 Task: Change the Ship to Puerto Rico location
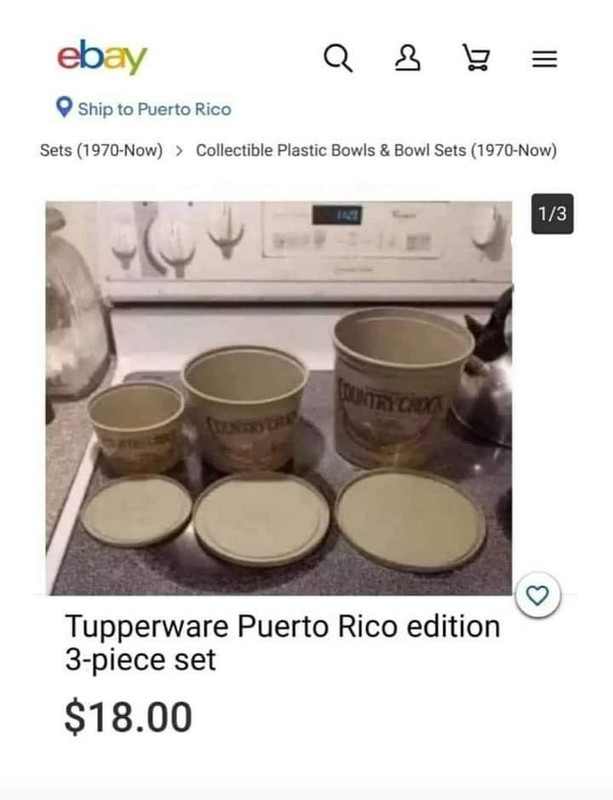pyautogui.click(x=154, y=109)
